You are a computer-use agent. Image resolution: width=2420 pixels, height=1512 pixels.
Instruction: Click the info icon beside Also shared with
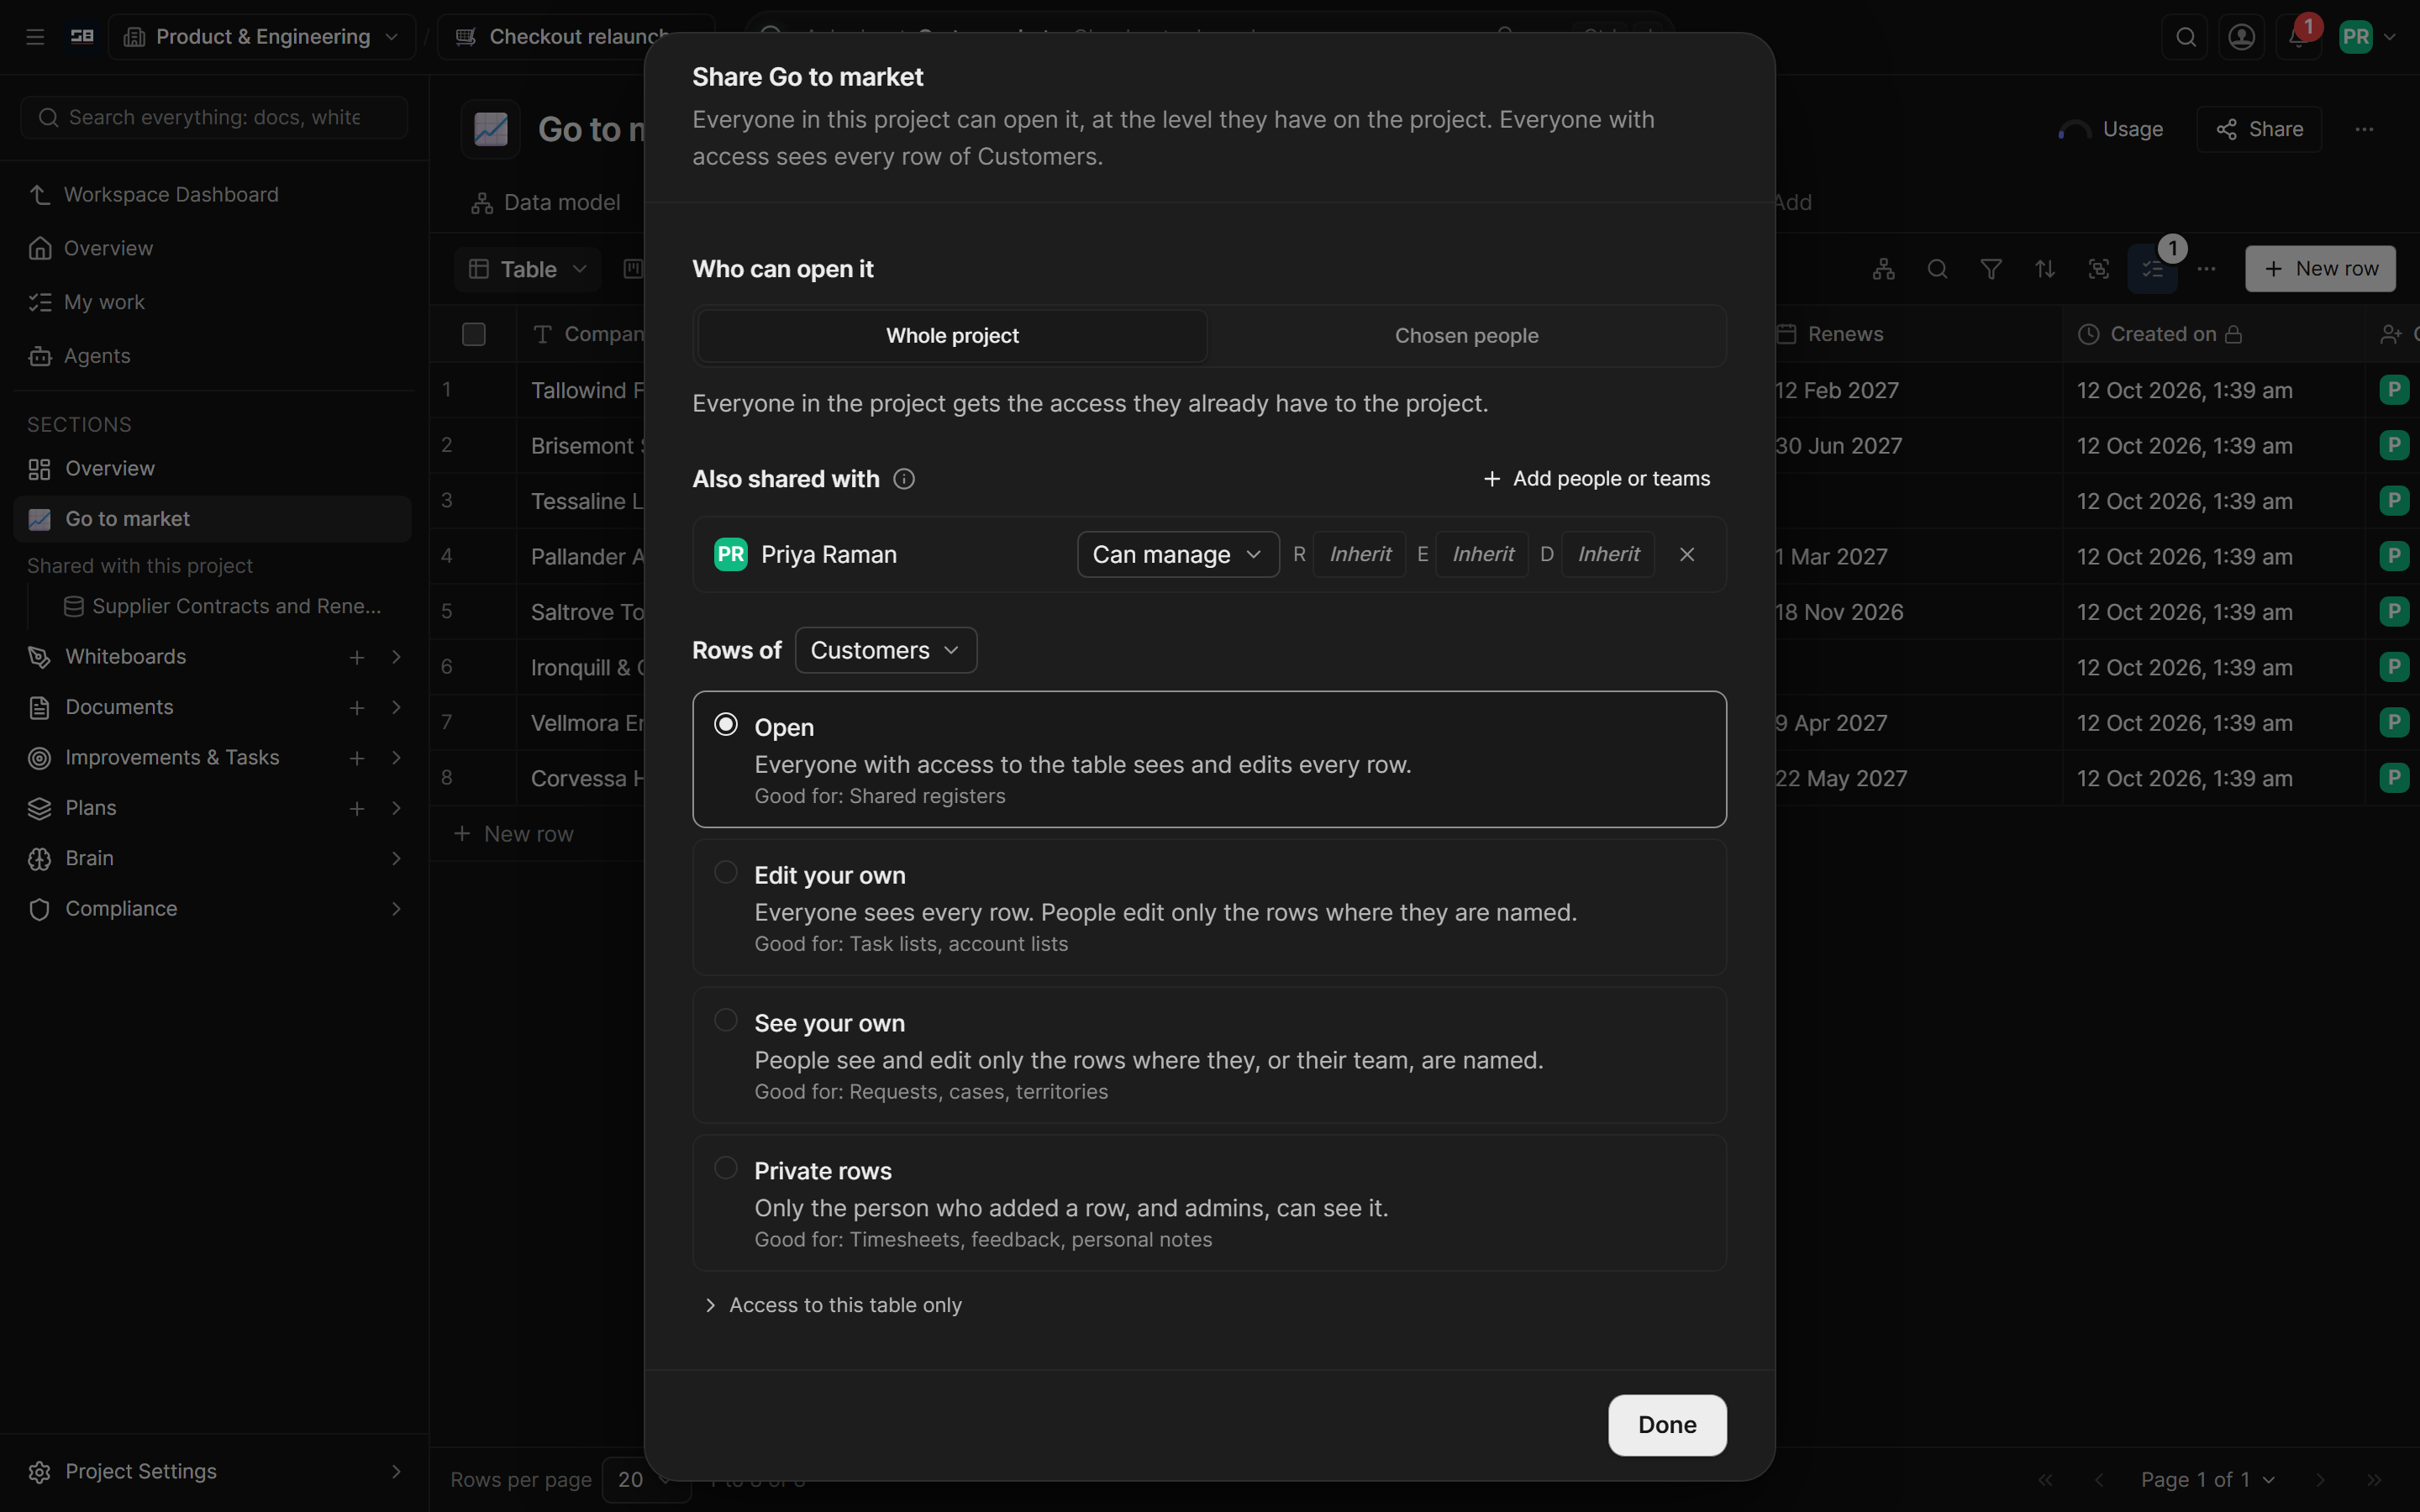pyautogui.click(x=904, y=479)
